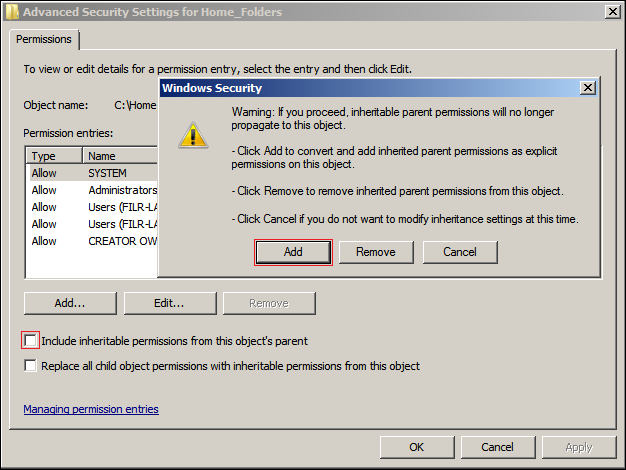Screen dimensions: 626x470
Task: Open Managing permission entries help link
Action: coord(90,409)
